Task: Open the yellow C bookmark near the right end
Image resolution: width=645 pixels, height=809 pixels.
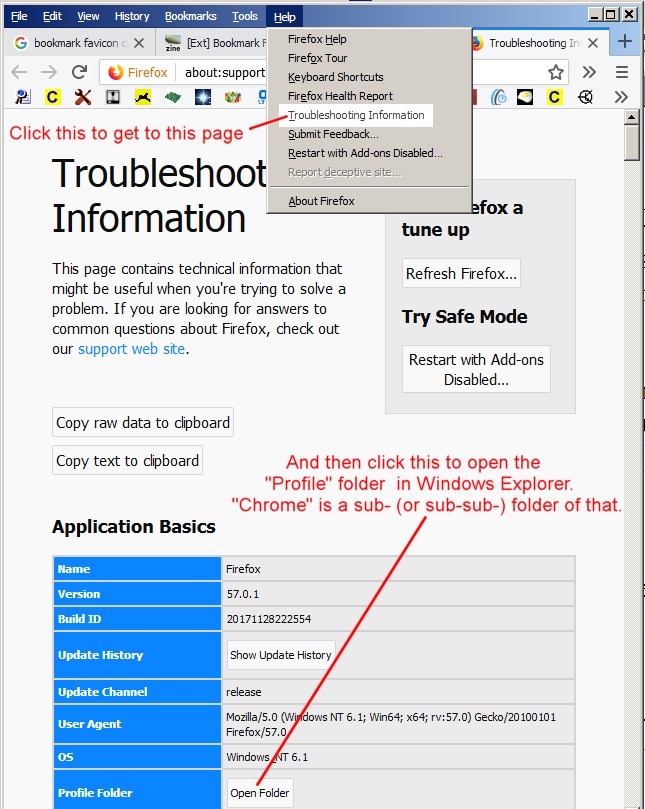Action: coord(554,97)
